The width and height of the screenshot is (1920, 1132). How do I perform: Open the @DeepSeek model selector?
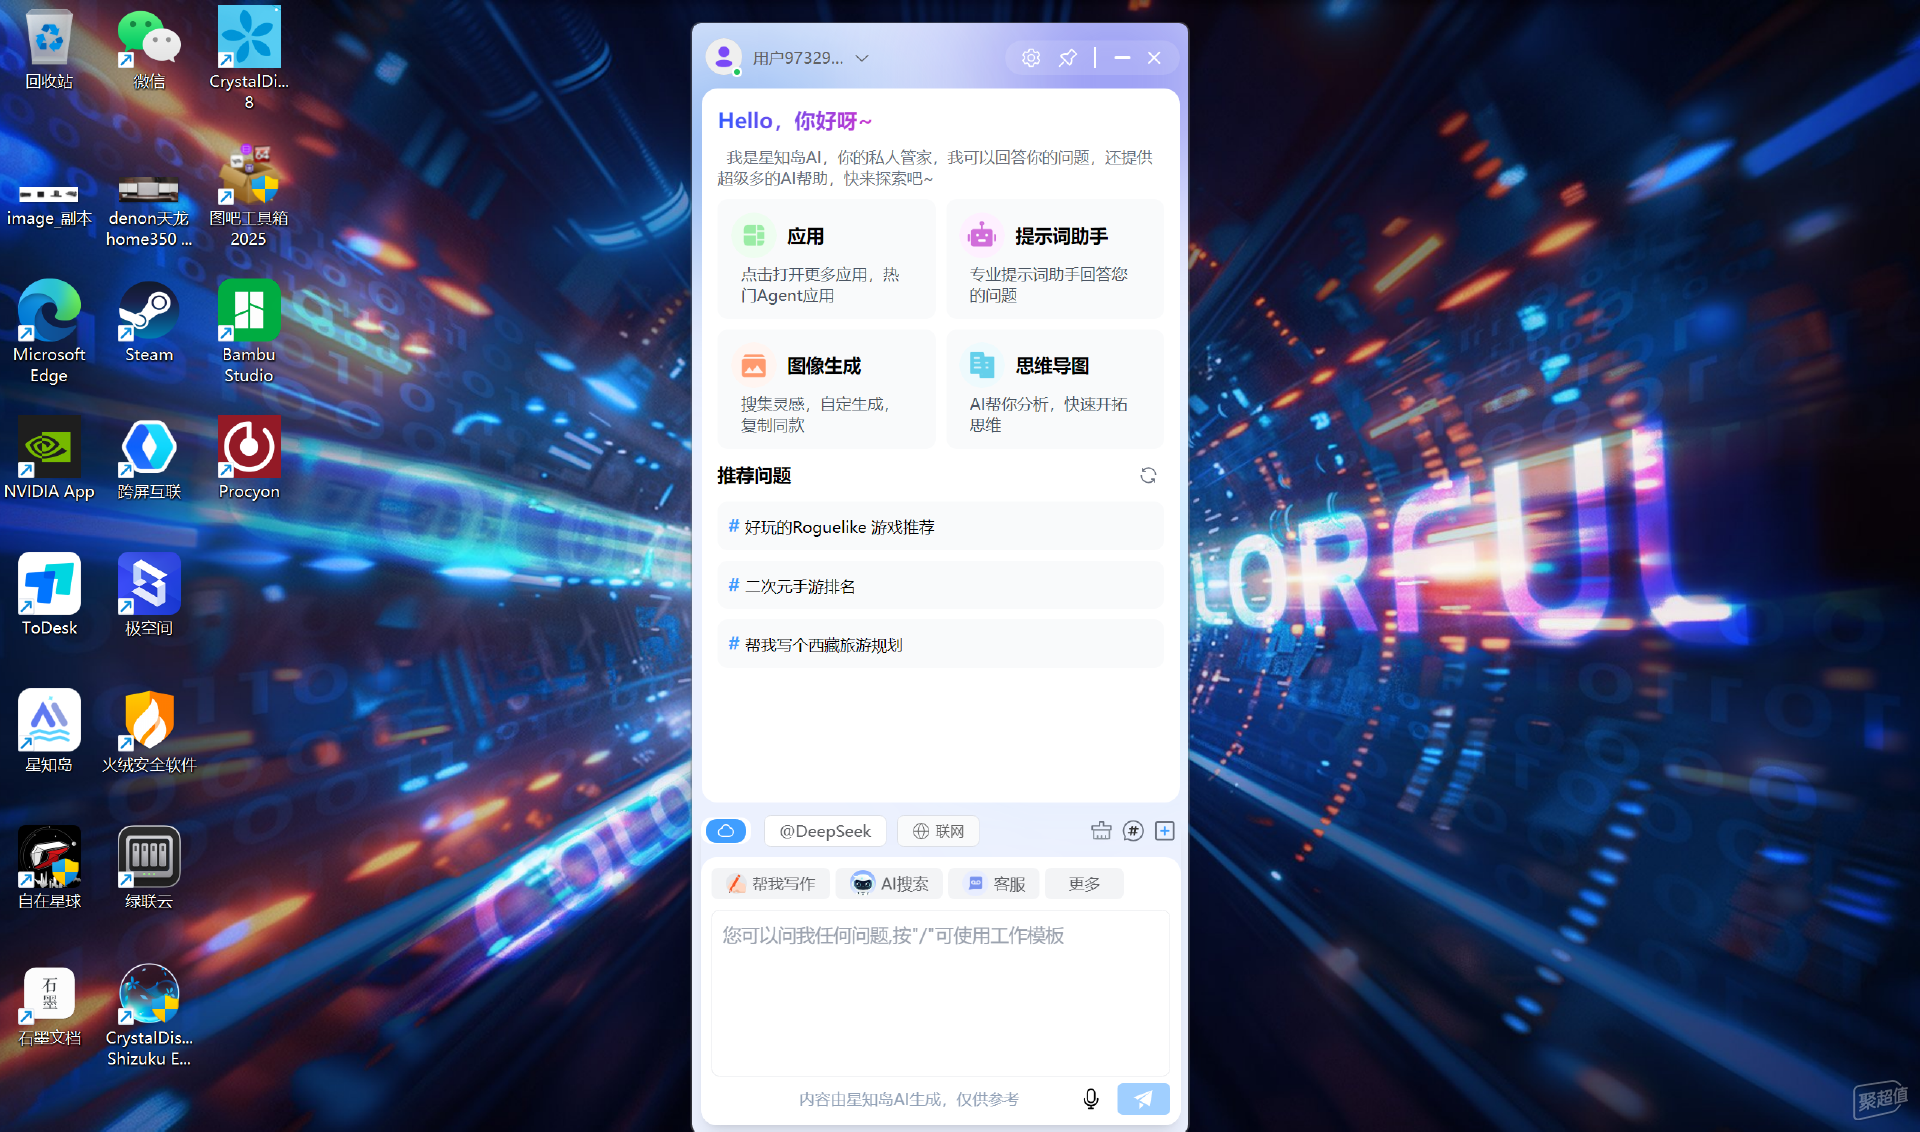pyautogui.click(x=825, y=831)
